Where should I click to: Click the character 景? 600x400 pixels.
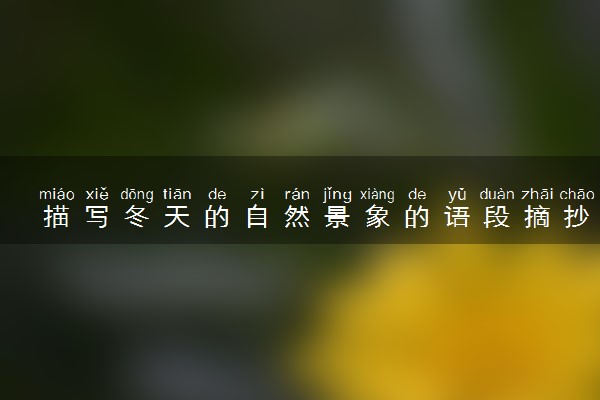(x=337, y=217)
